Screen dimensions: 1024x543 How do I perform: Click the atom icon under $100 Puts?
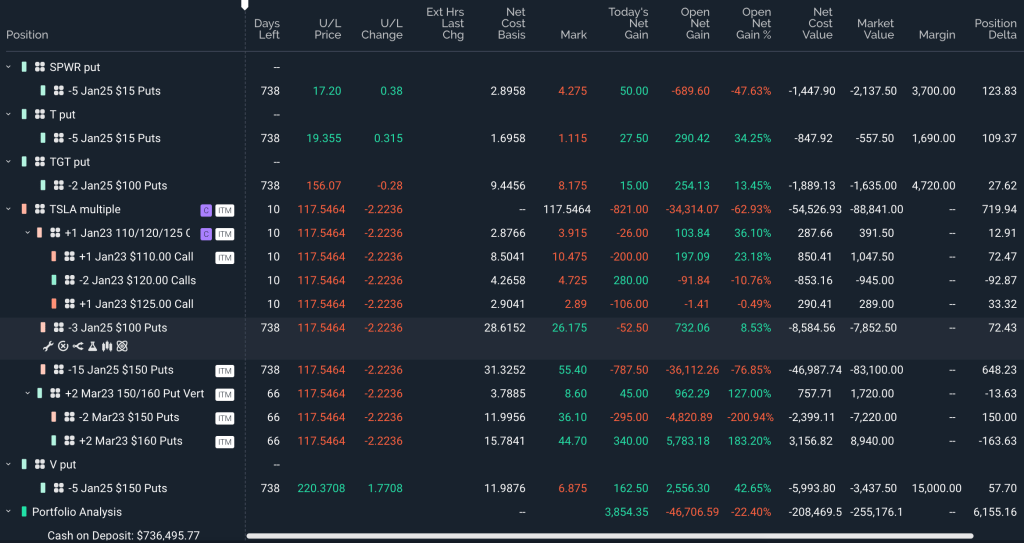pos(122,346)
